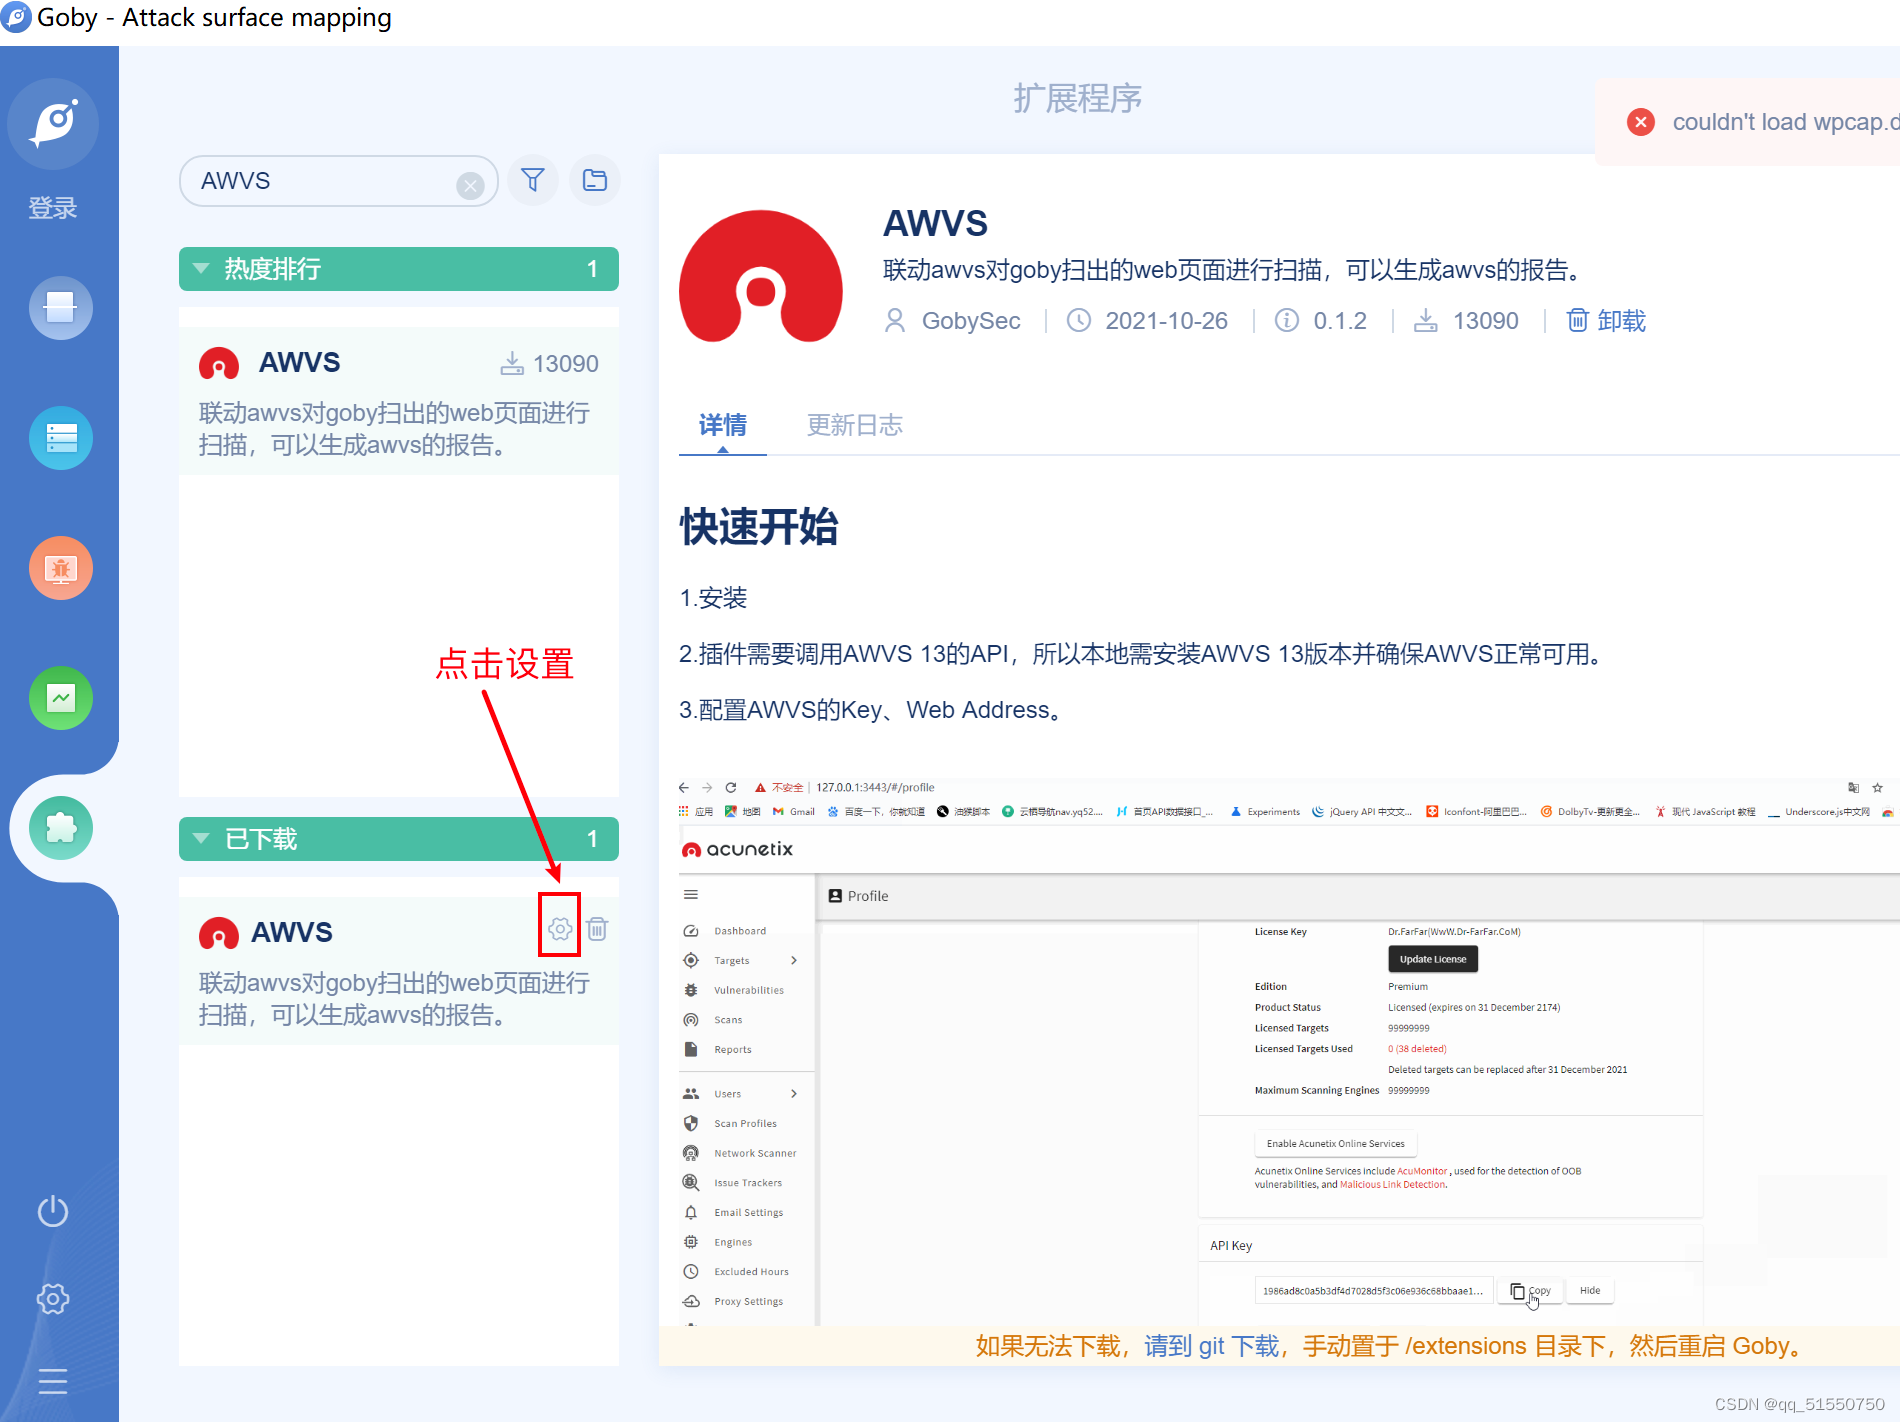Click the 13090 count in AWVS header

click(1485, 321)
